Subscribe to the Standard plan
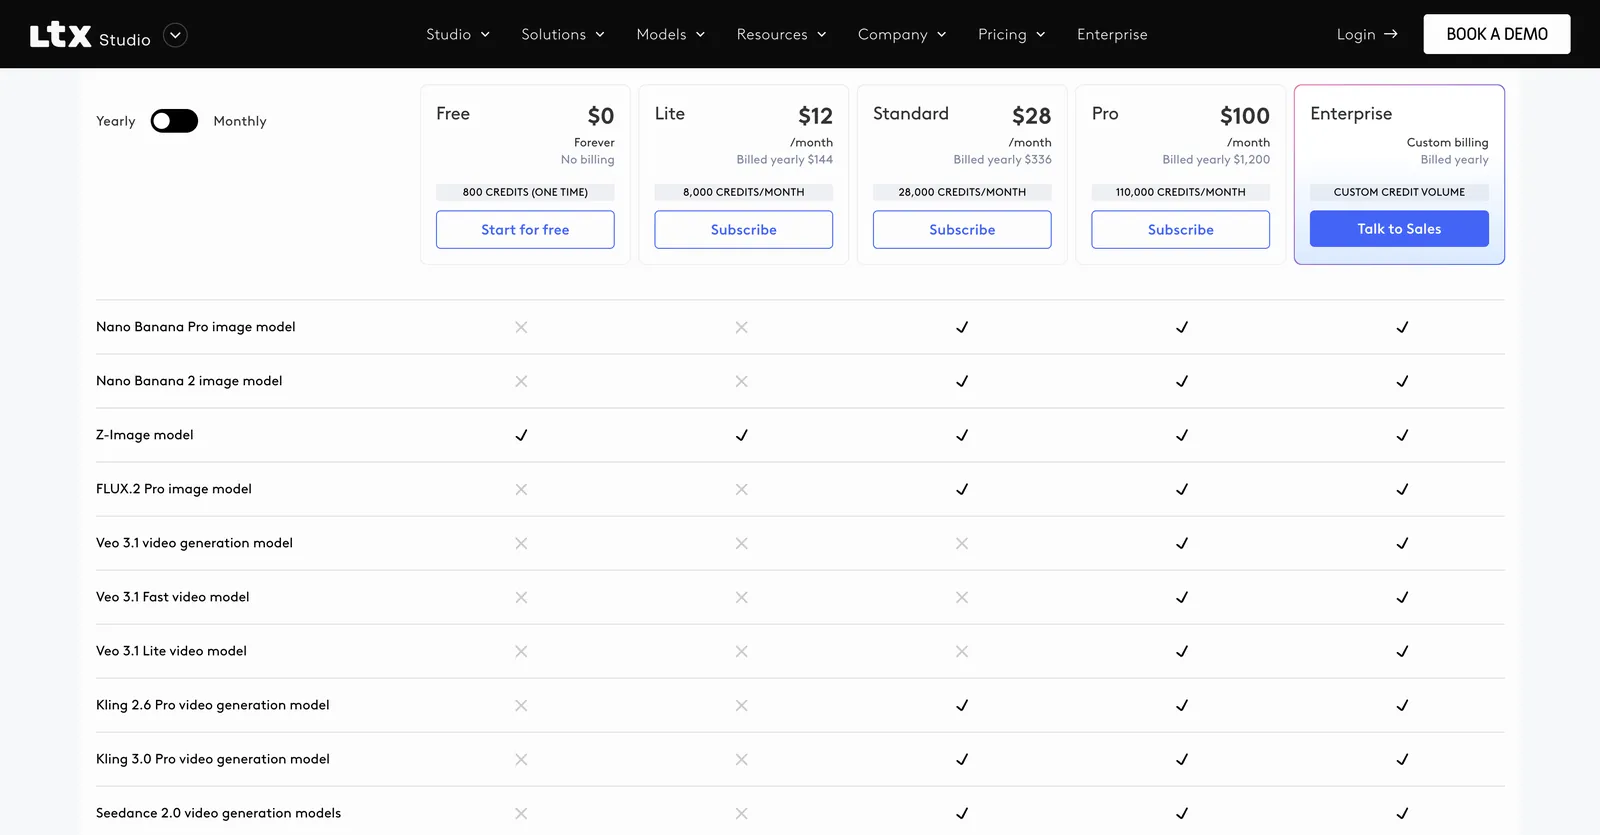This screenshot has height=835, width=1600. click(x=962, y=229)
